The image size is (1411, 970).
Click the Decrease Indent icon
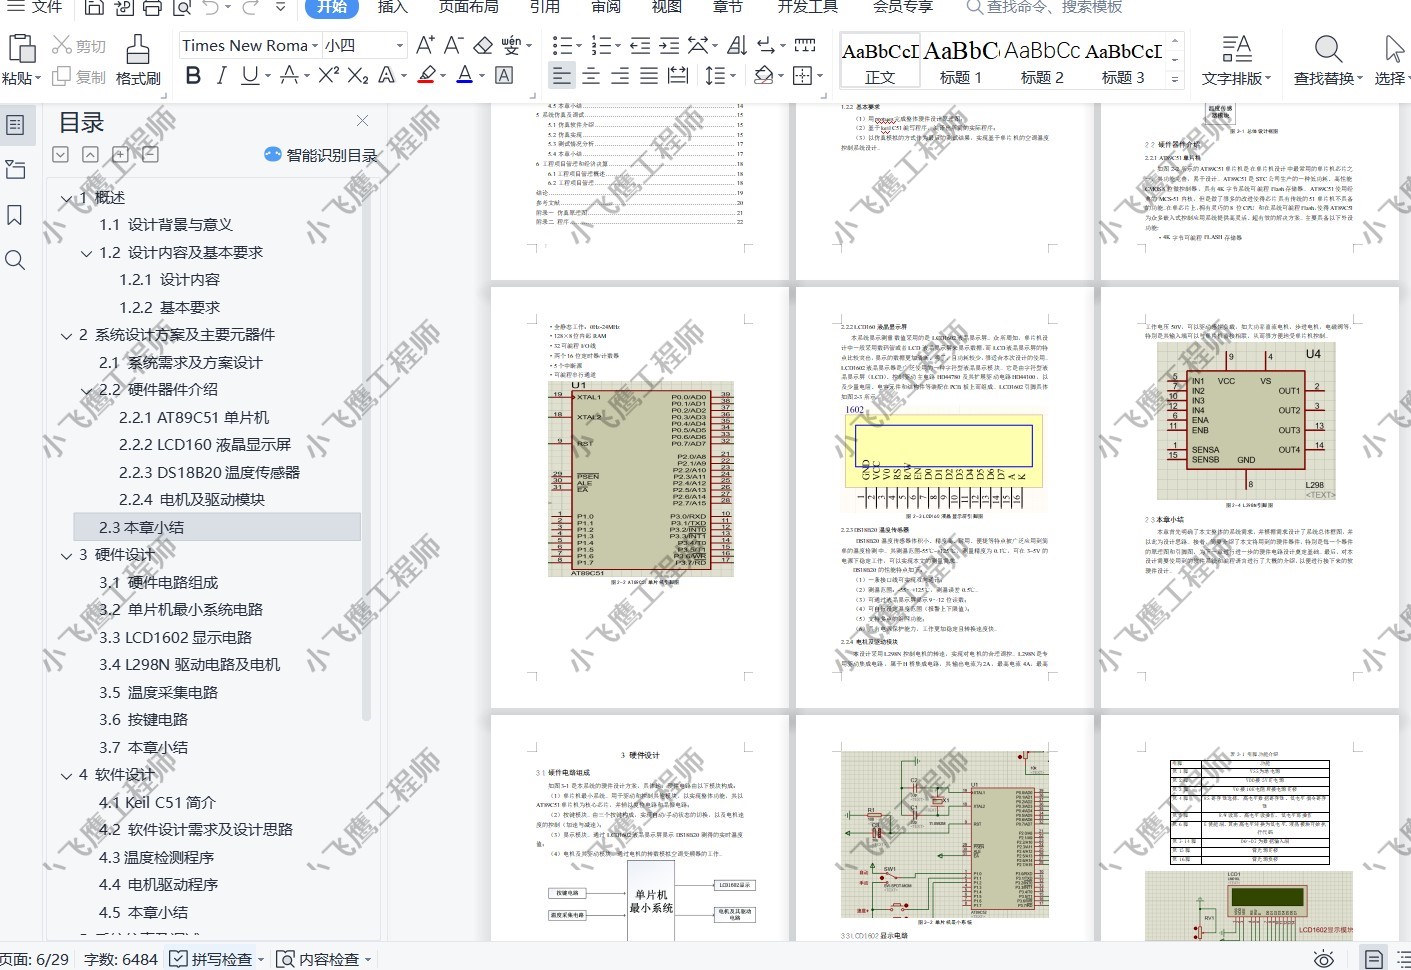tap(640, 45)
